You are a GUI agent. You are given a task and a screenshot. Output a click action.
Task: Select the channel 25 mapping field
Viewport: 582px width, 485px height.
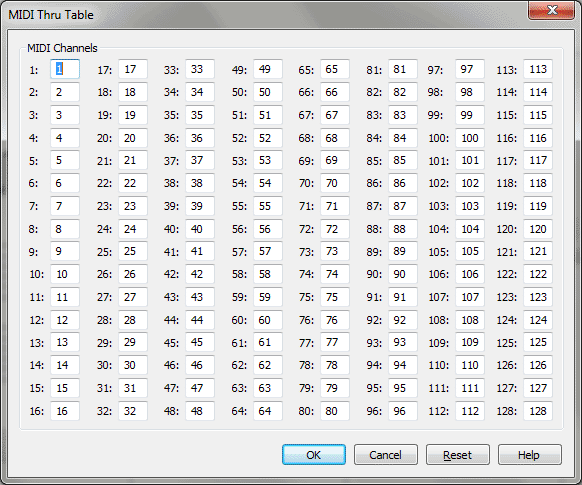[133, 251]
